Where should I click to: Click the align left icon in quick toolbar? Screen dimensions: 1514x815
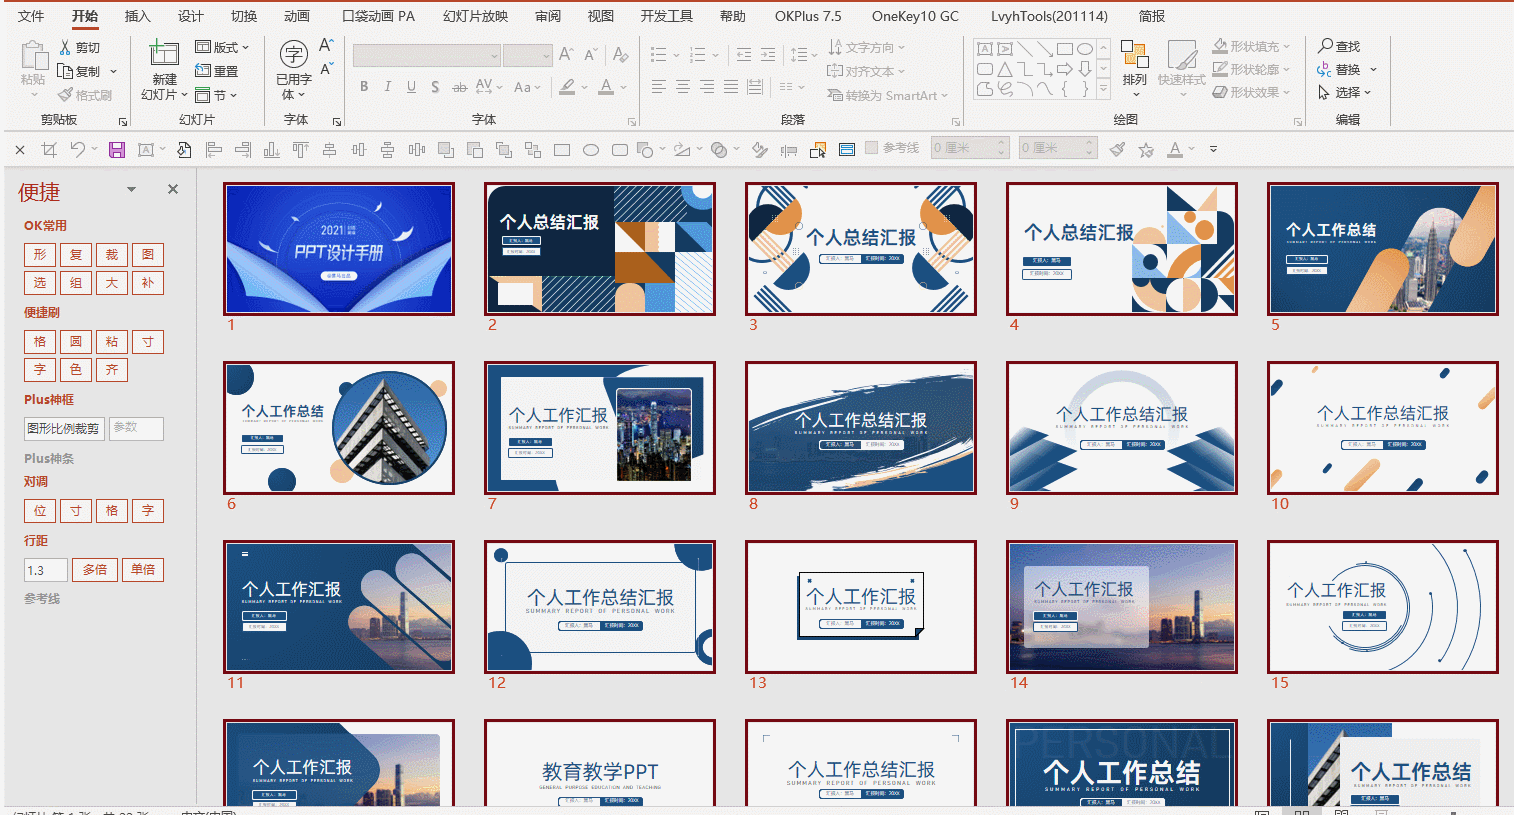pos(213,150)
